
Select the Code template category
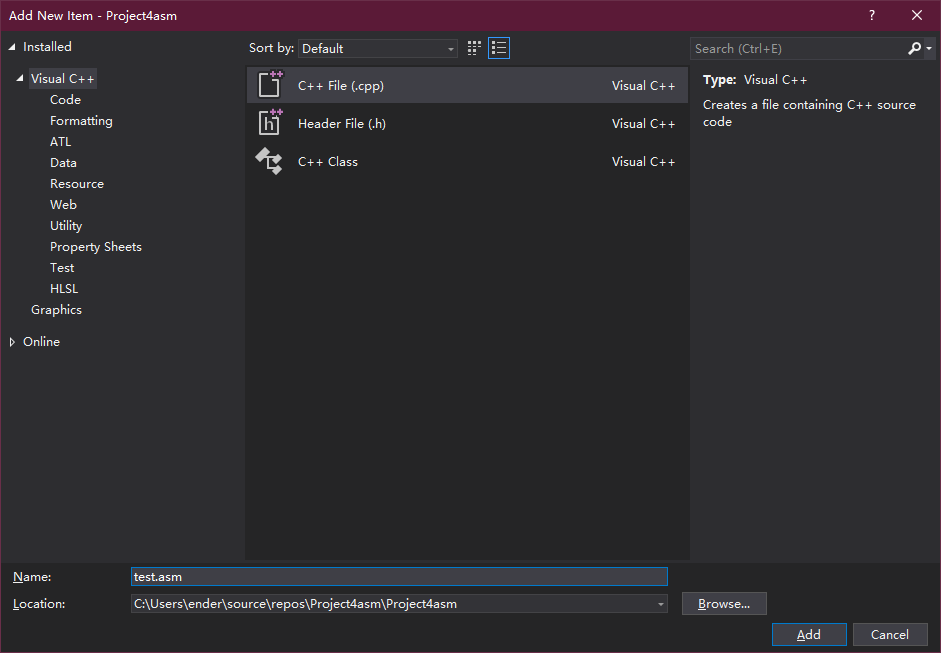[64, 99]
